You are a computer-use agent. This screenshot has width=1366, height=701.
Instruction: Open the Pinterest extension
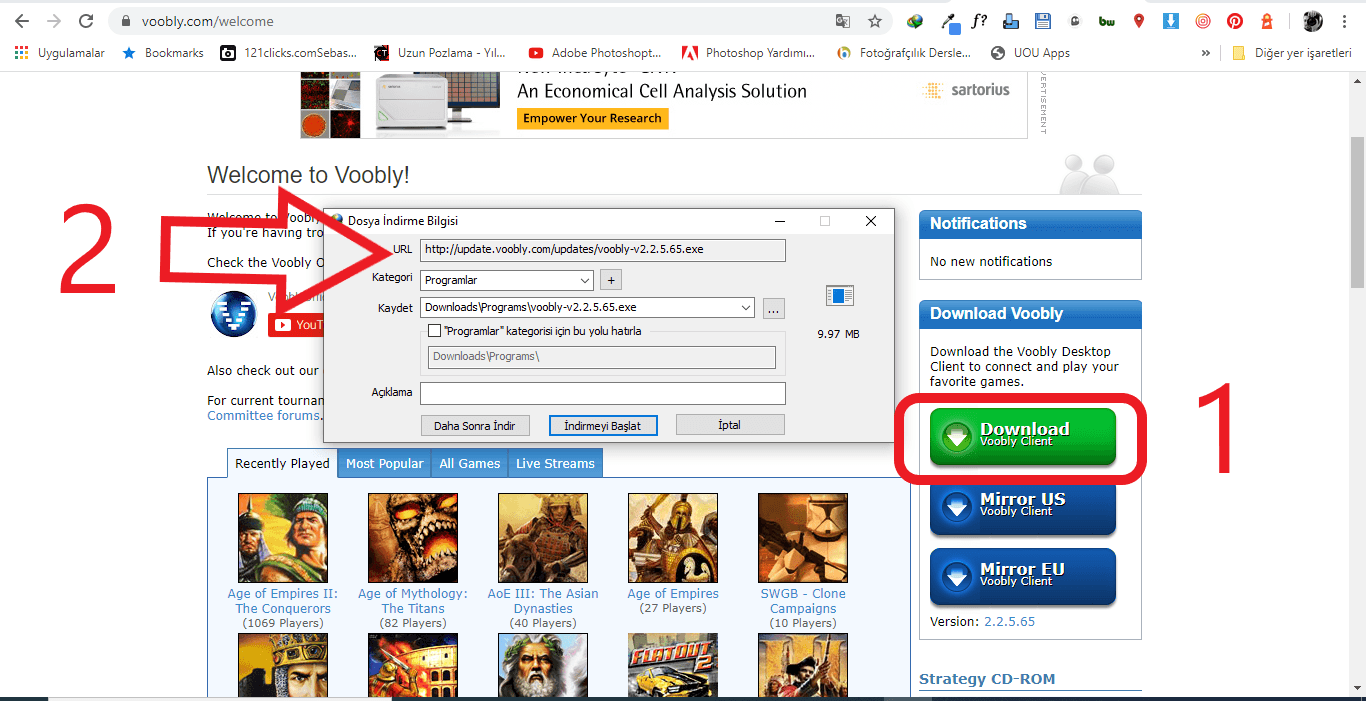pos(1235,21)
